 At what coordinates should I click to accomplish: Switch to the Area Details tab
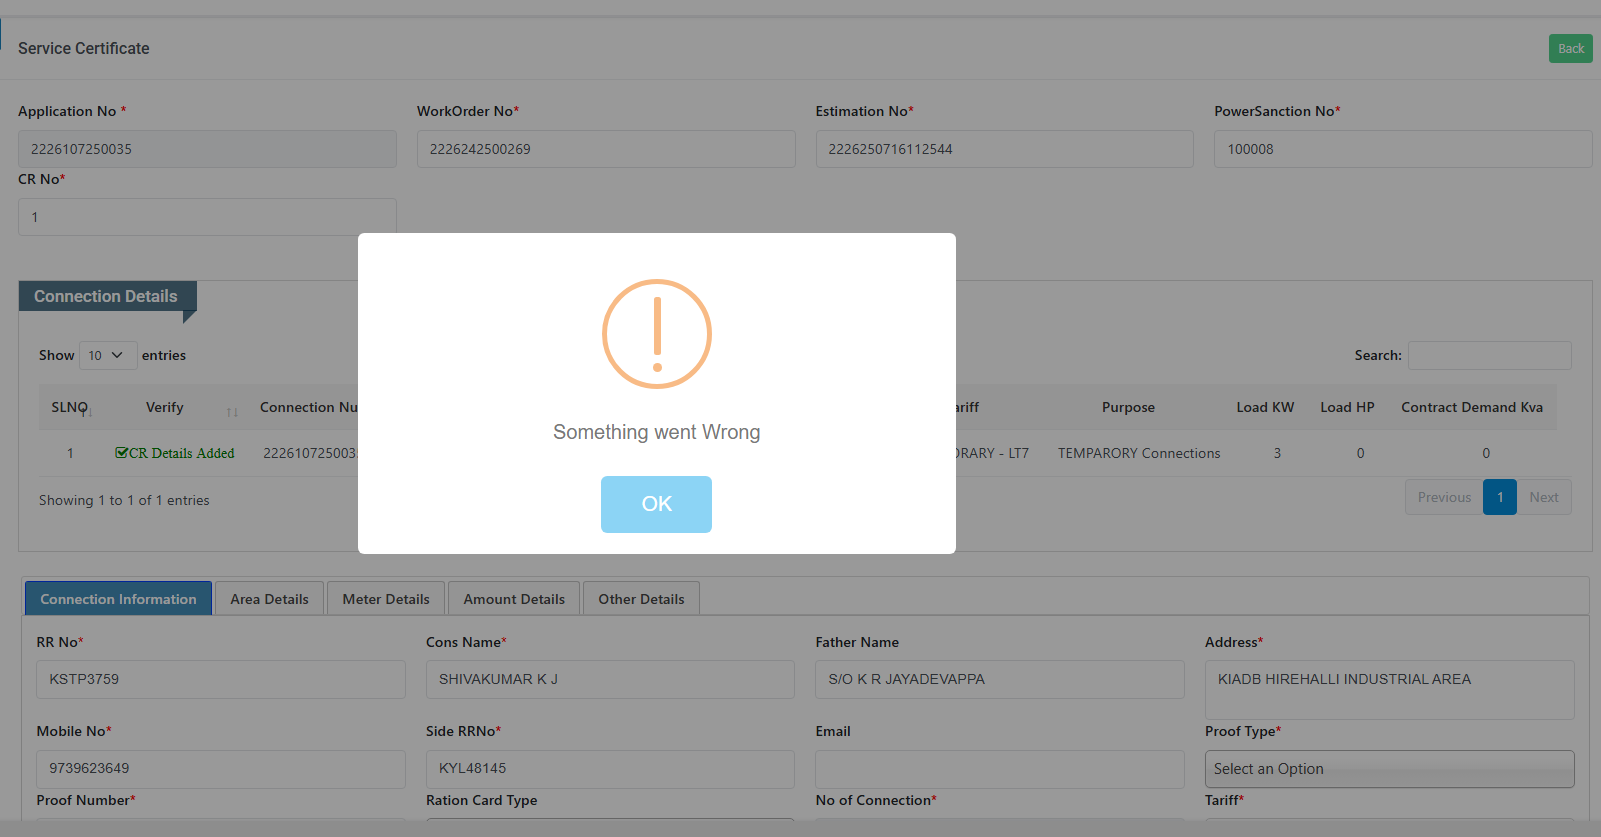click(269, 599)
